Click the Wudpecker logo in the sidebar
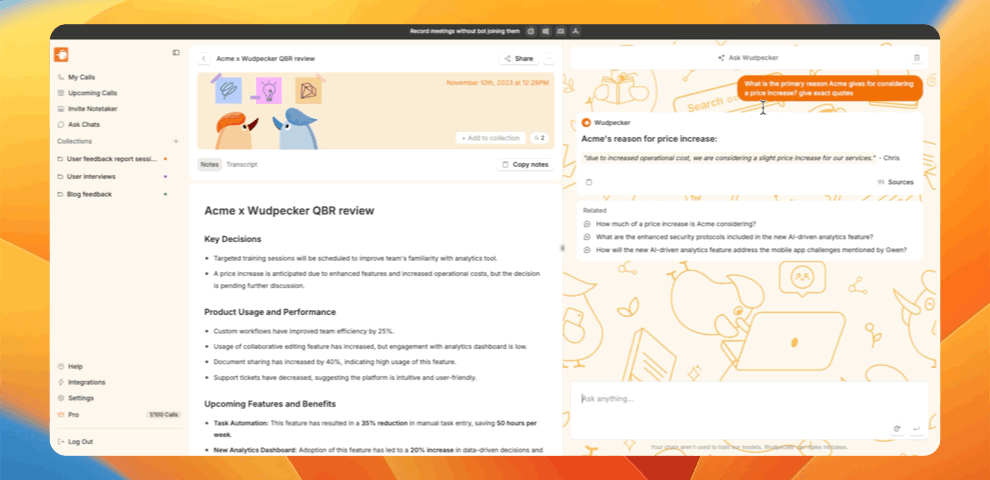 [61, 54]
